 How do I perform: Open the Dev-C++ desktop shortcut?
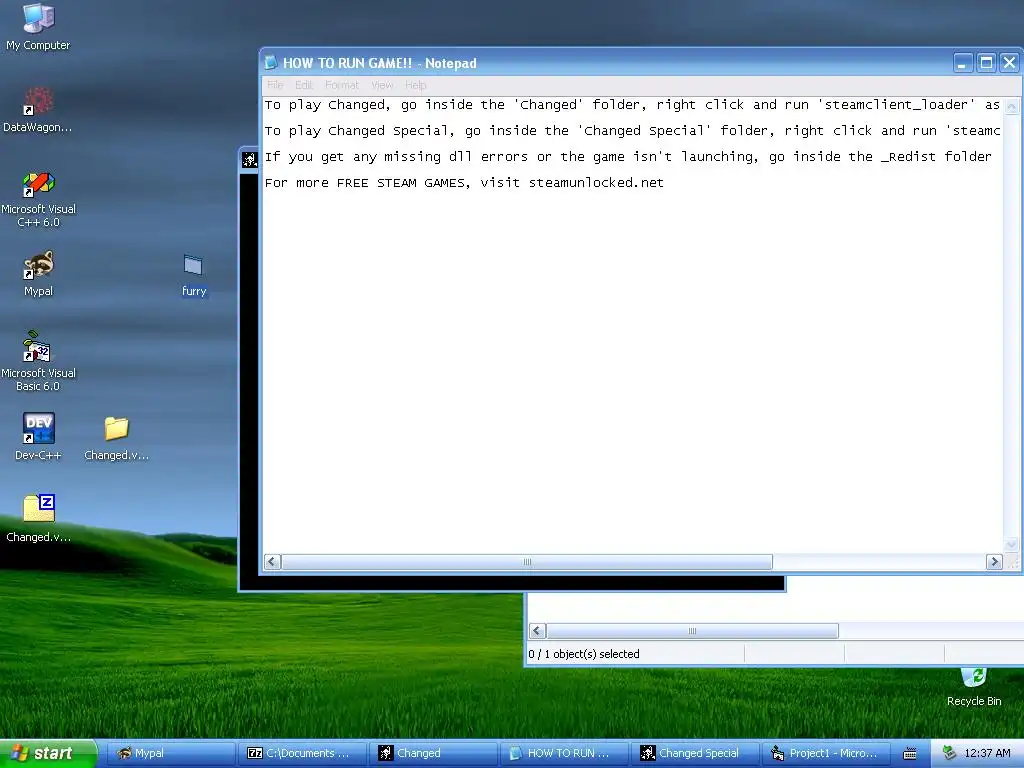pyautogui.click(x=38, y=436)
